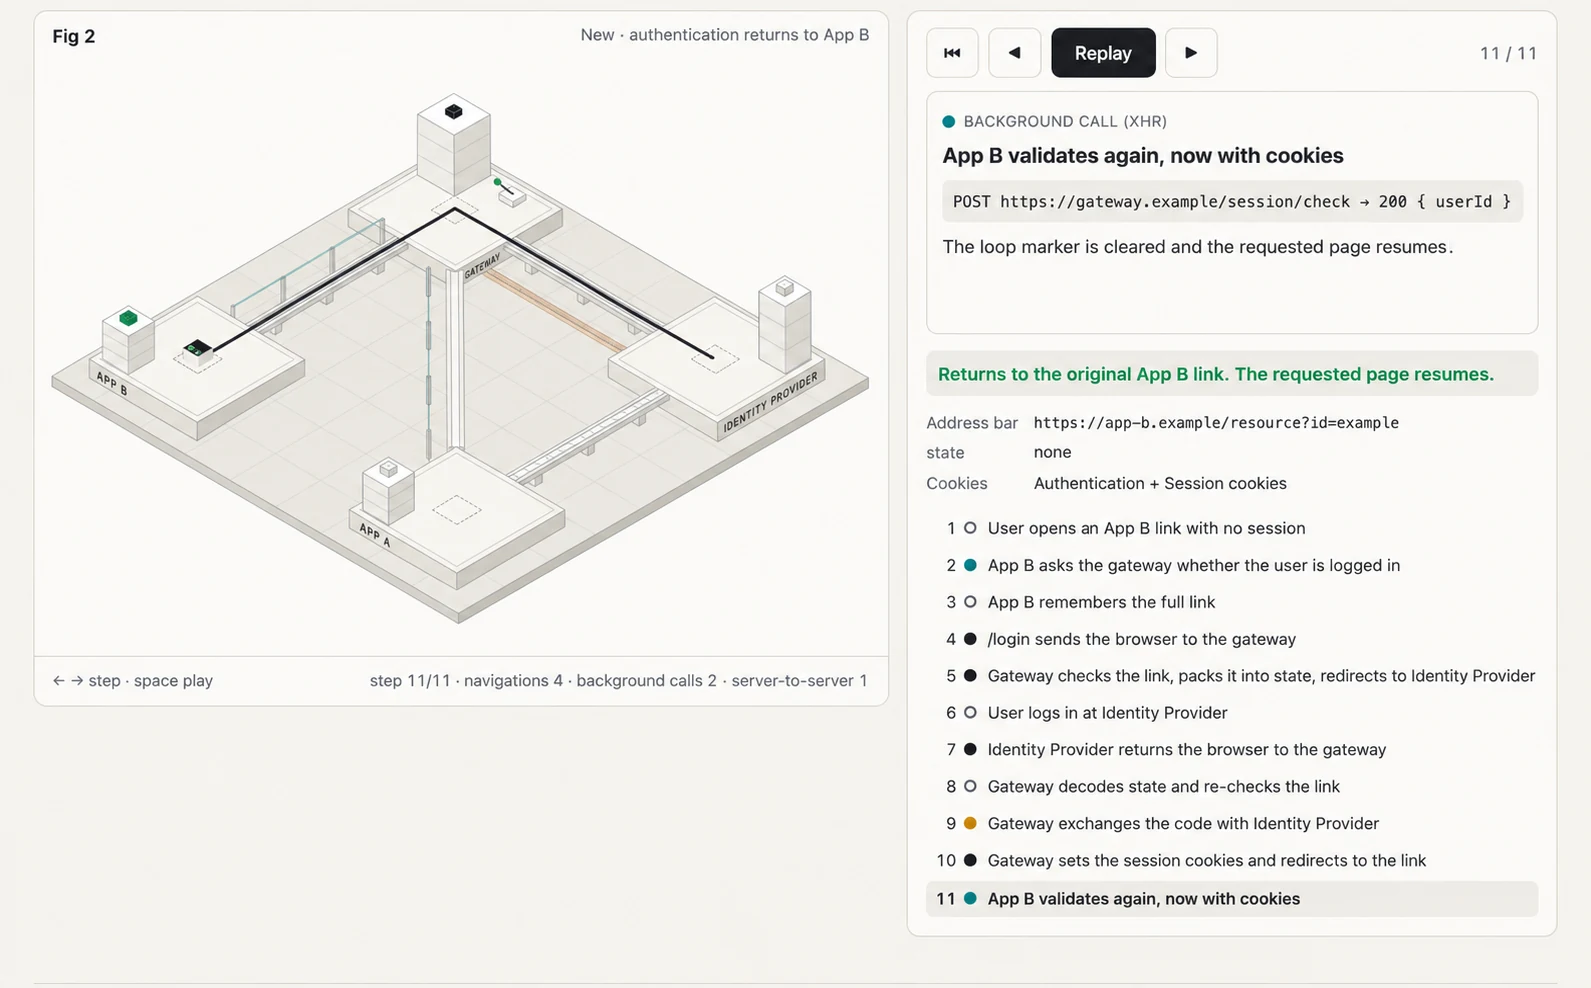
Task: Select step 7: Identity Provider returns the browser
Action: tap(1232, 750)
